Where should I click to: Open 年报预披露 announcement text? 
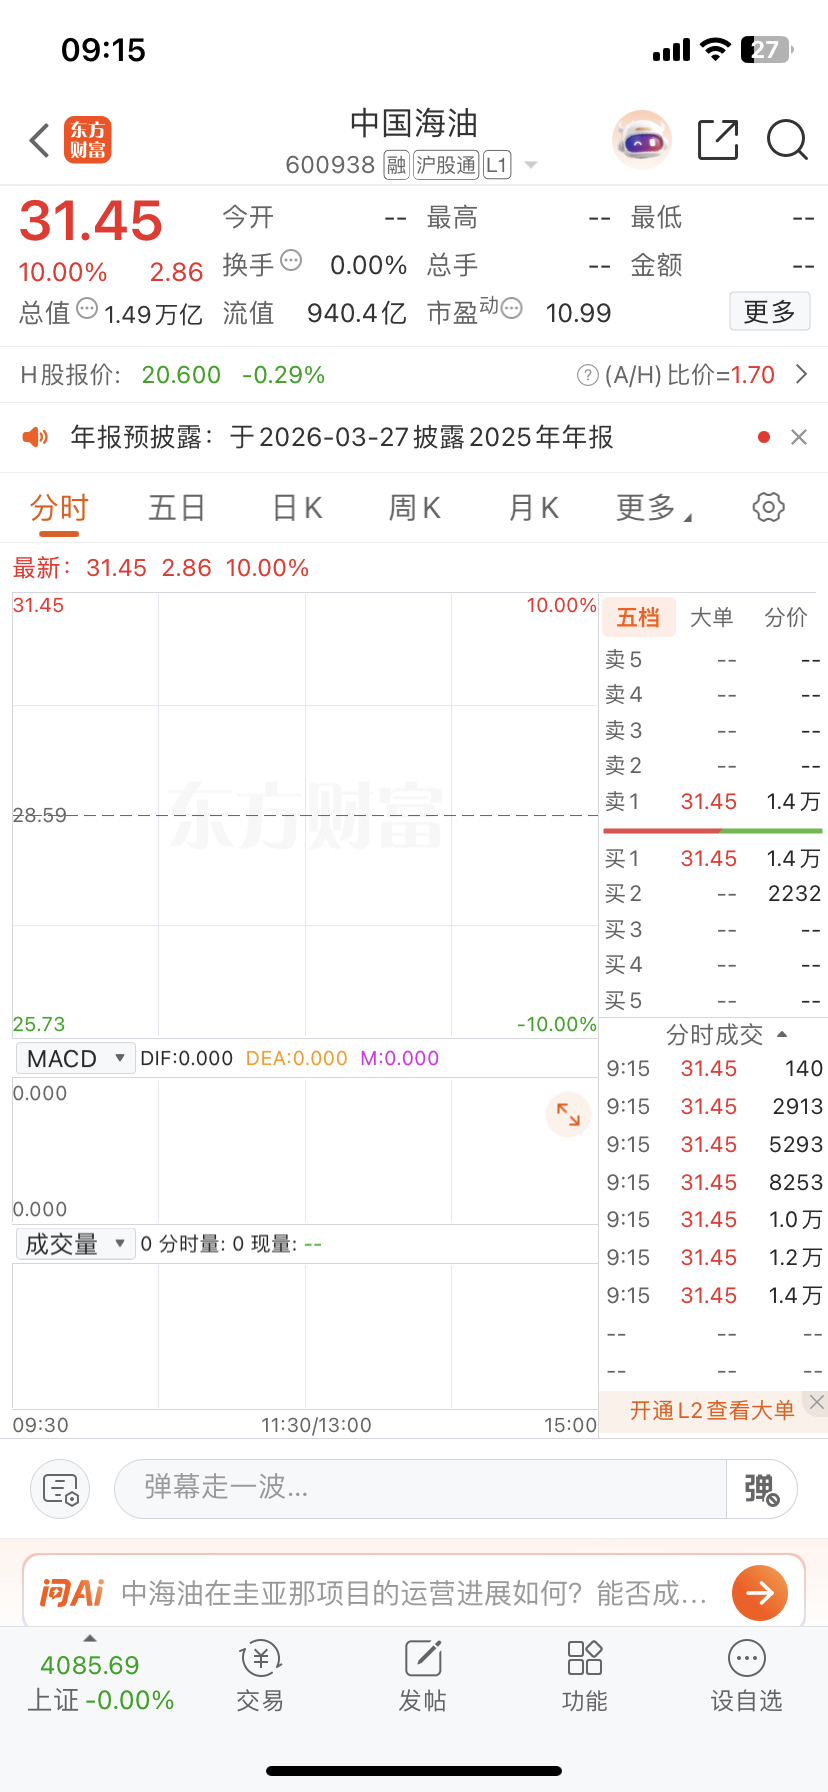(341, 437)
